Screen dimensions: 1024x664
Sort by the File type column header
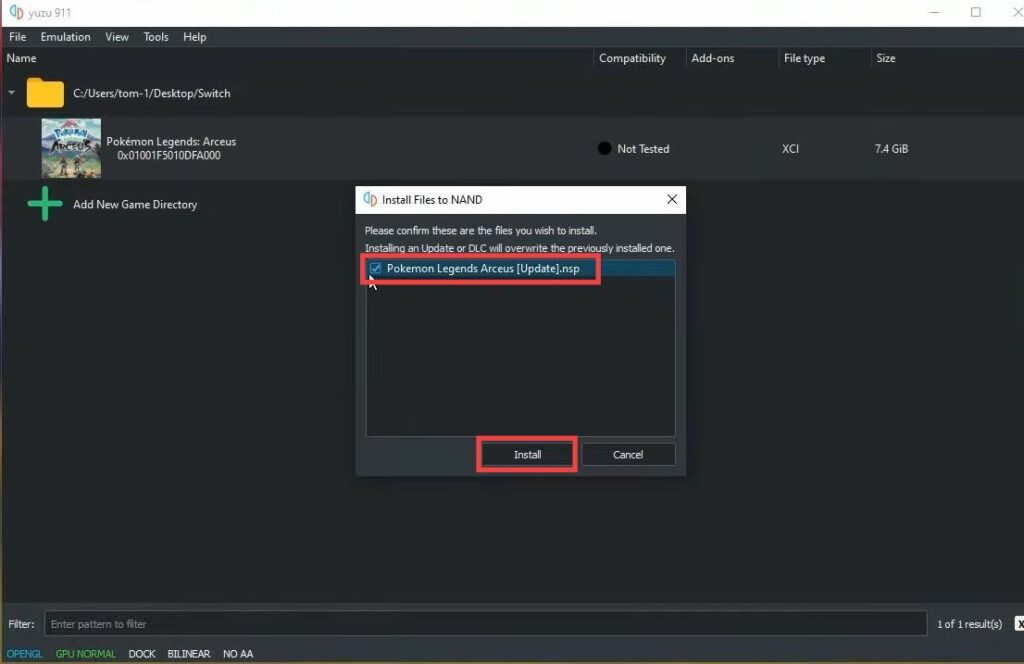click(x=804, y=58)
